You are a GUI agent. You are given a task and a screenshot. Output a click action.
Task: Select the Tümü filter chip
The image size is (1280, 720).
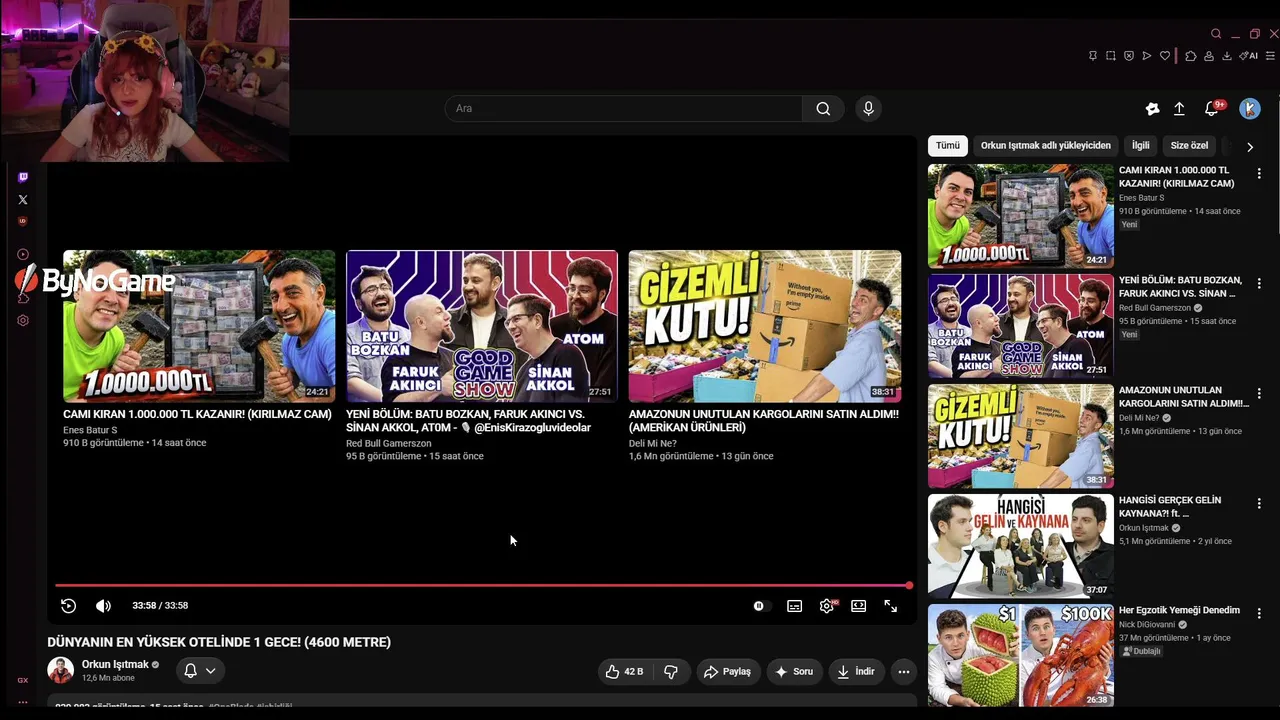pyautogui.click(x=947, y=146)
